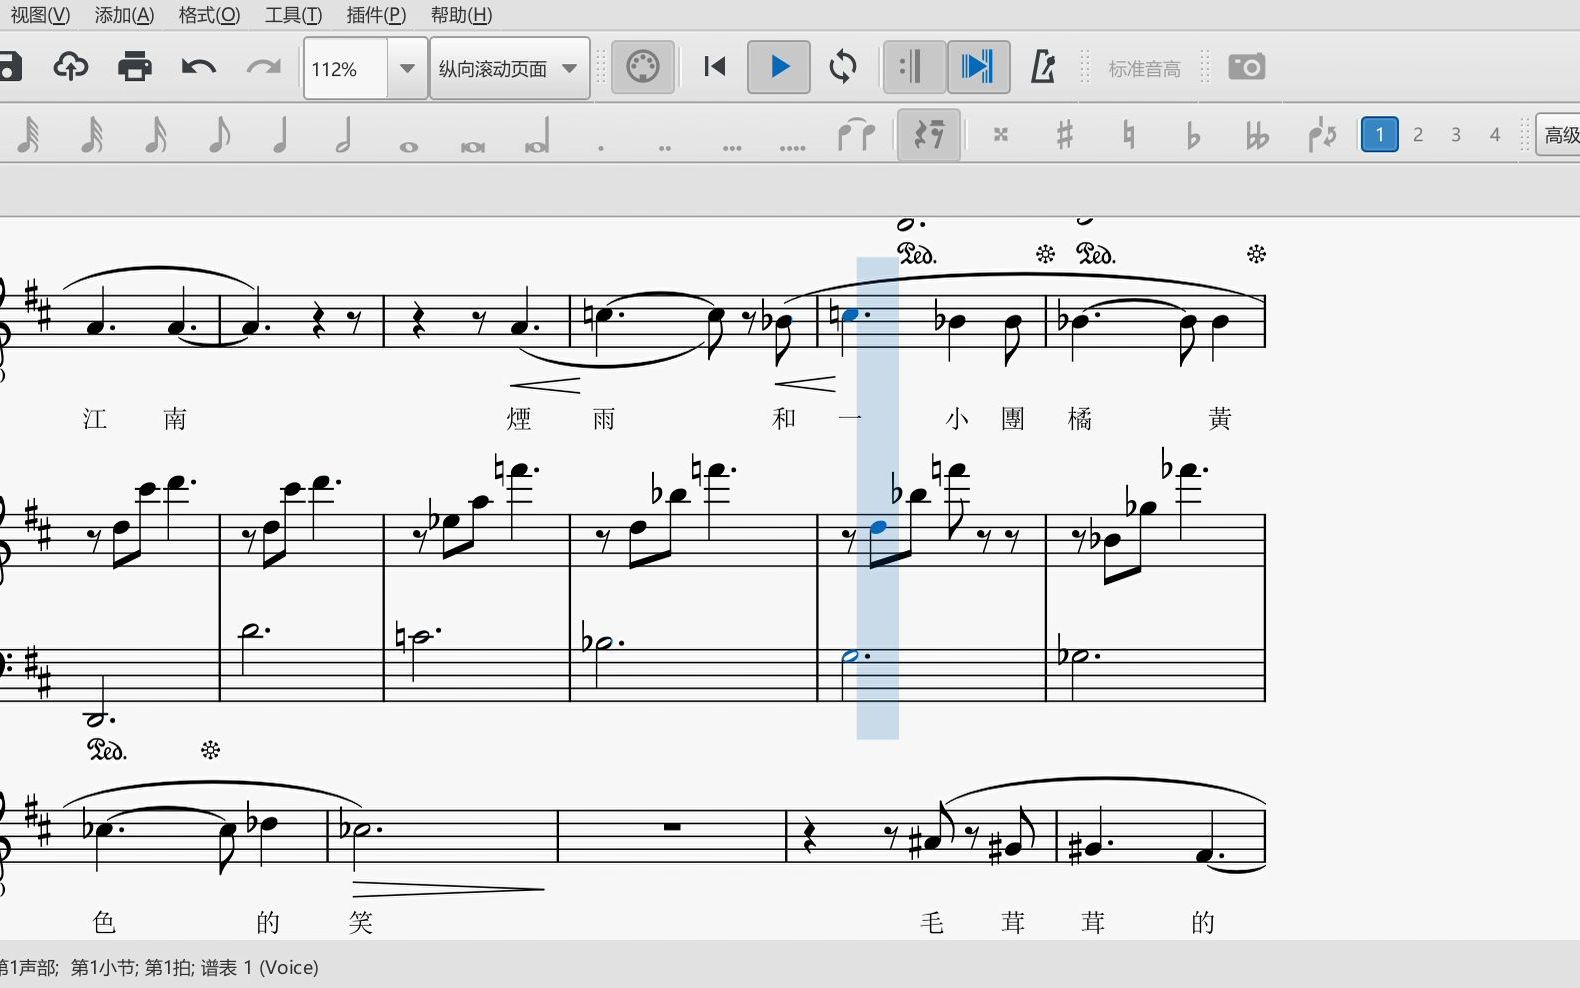
Task: Click the lyric 毛 in bottom system
Action: point(932,922)
